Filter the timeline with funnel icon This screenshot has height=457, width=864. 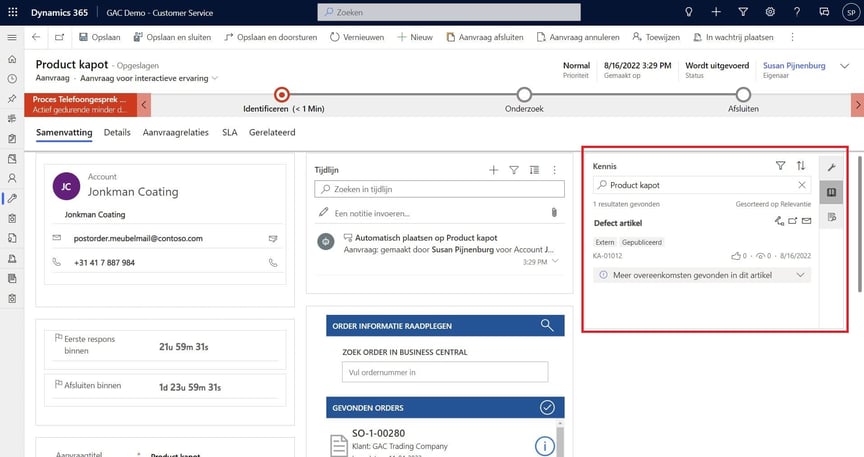pos(514,170)
